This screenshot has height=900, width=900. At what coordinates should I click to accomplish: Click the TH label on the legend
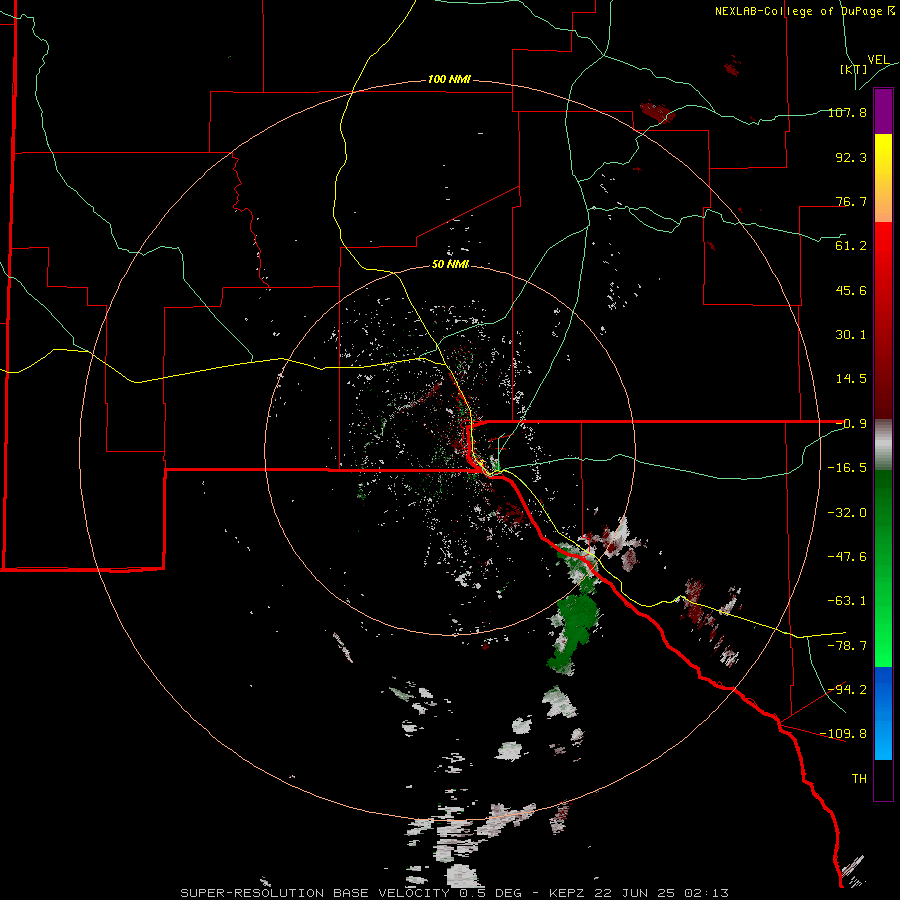859,778
